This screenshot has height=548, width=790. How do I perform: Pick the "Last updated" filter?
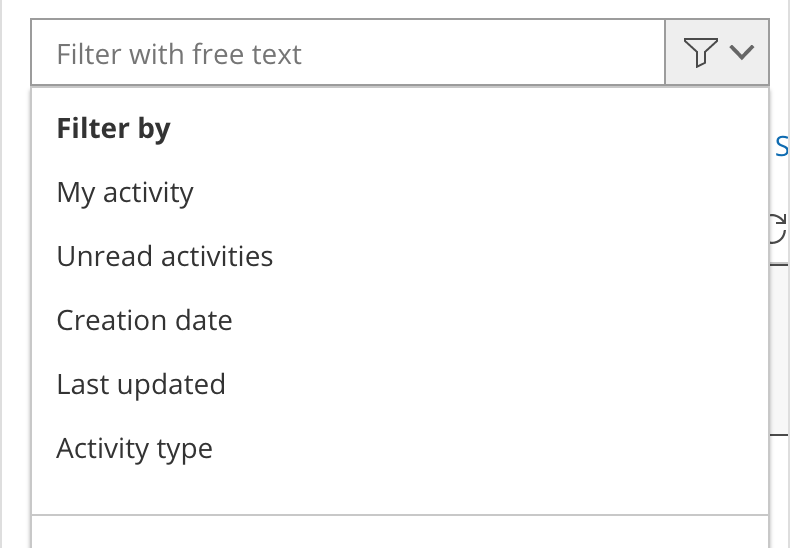click(141, 384)
